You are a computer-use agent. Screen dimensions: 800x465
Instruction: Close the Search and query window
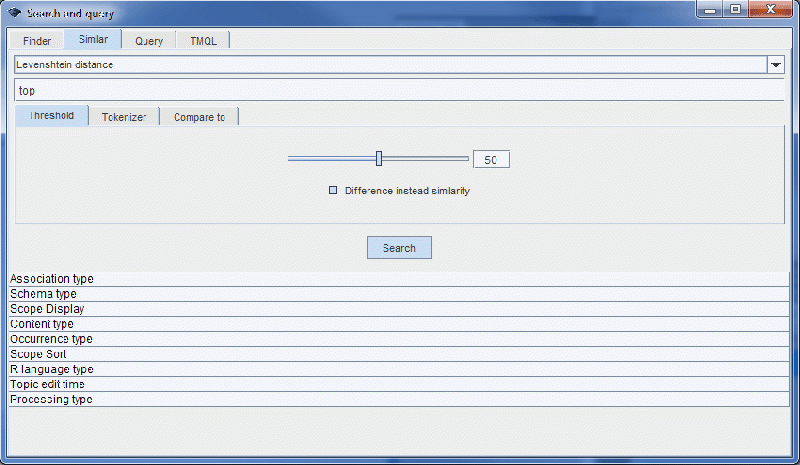coord(771,9)
